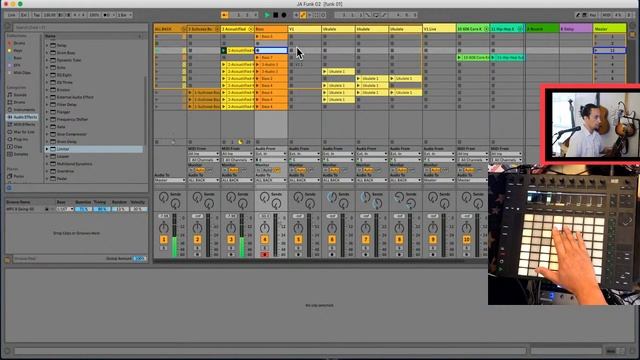
Task: Fold the ALL BACK group track
Action: [x=184, y=29]
